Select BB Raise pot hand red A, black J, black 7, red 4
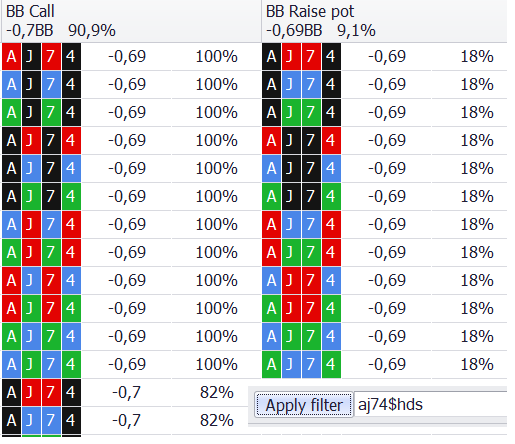Viewport: 515px width, 444px height. tap(301, 140)
